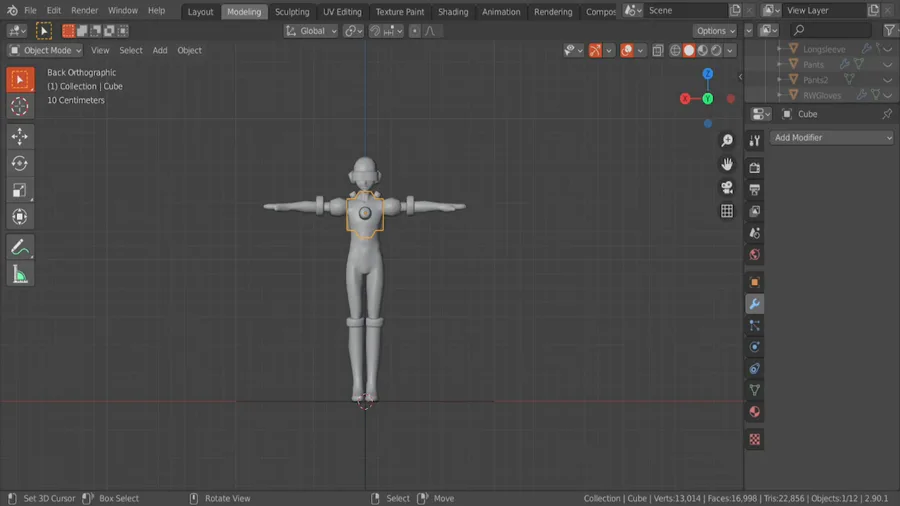
Task: Open properties editor type dropdown
Action: pos(761,114)
